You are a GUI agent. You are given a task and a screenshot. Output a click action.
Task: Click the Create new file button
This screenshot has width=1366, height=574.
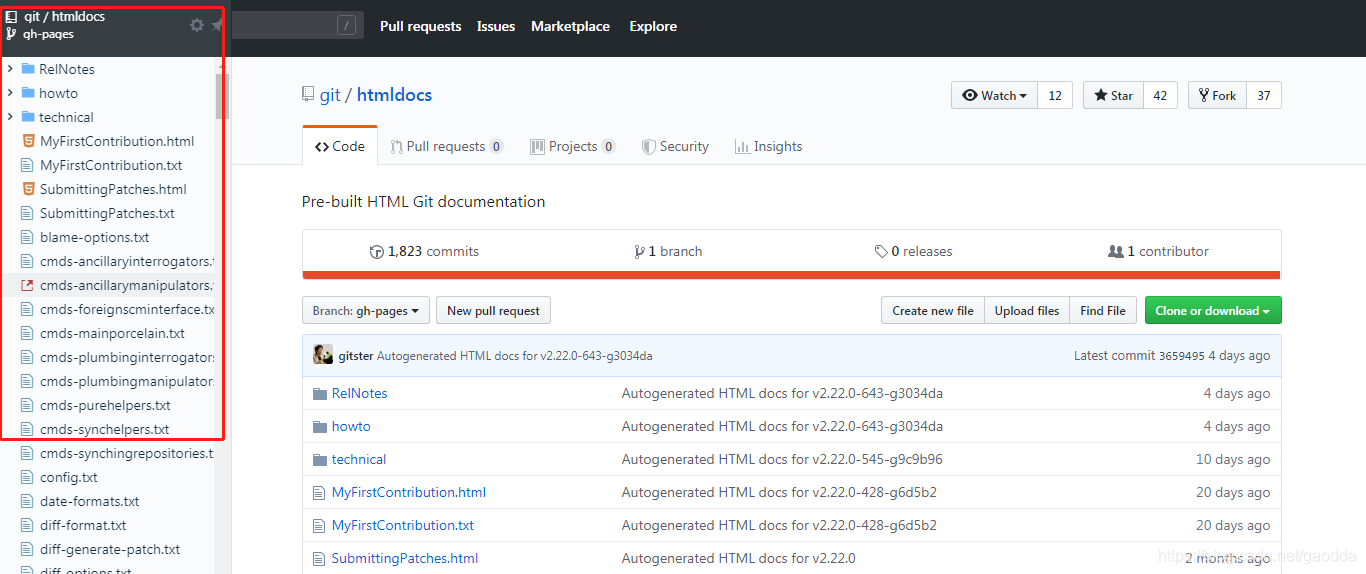(933, 311)
